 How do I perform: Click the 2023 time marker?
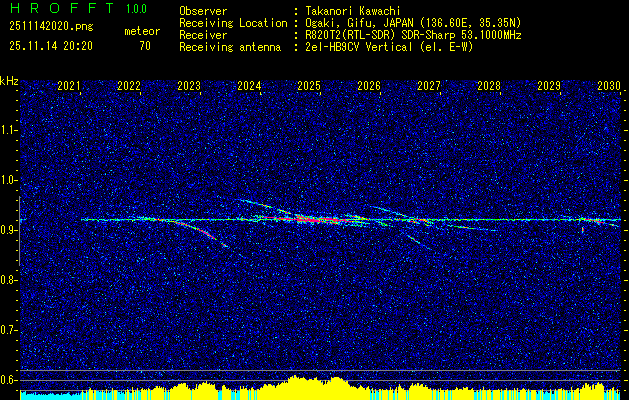(x=189, y=85)
